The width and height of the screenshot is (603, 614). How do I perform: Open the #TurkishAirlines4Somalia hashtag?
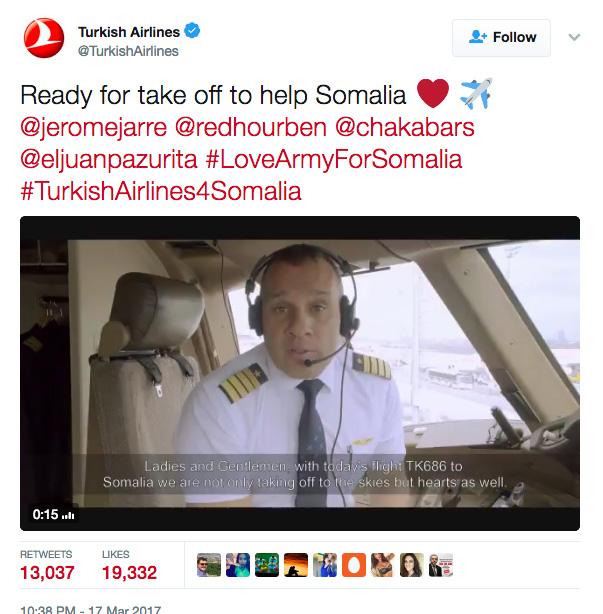[161, 191]
